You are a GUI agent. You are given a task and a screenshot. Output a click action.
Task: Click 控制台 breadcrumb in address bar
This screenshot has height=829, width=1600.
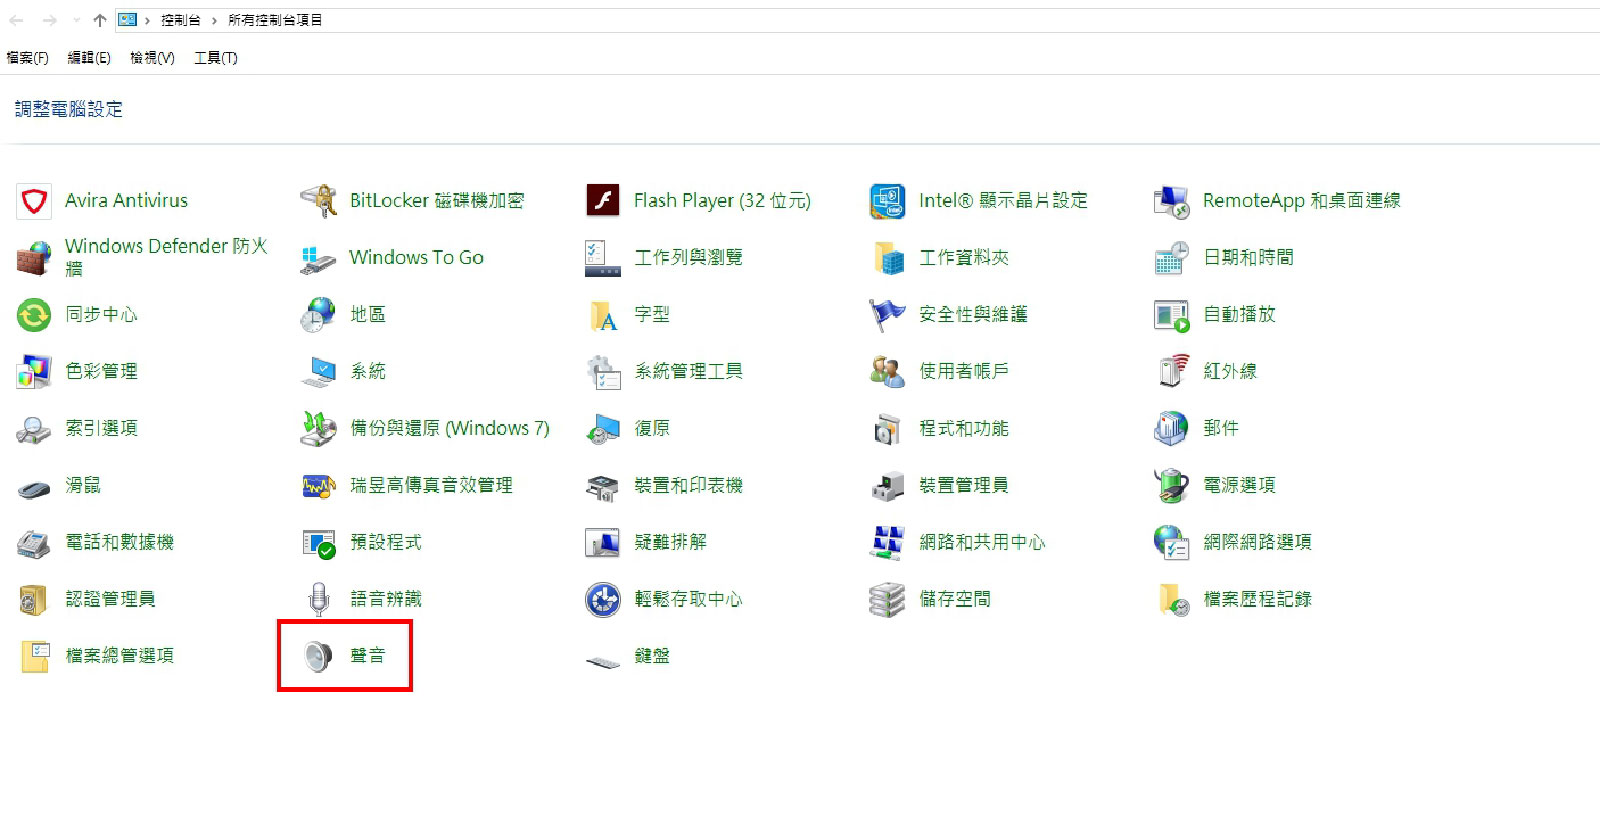click(181, 20)
